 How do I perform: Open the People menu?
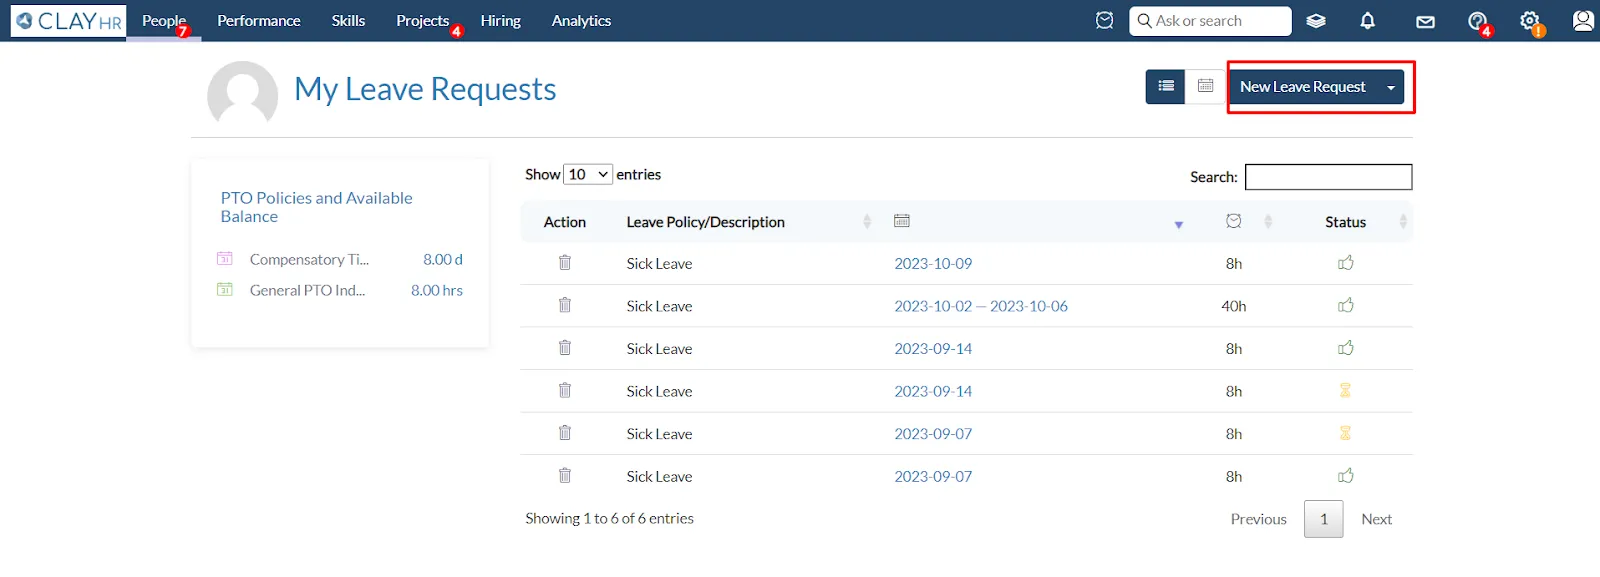coord(164,20)
